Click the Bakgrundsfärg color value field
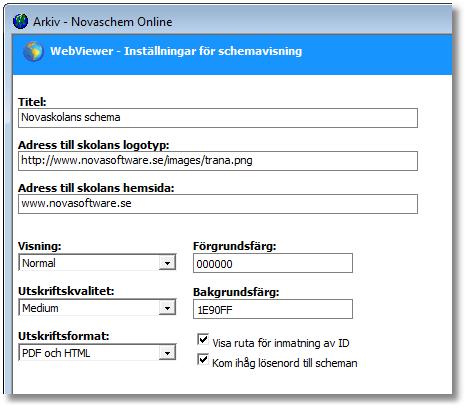 273,309
